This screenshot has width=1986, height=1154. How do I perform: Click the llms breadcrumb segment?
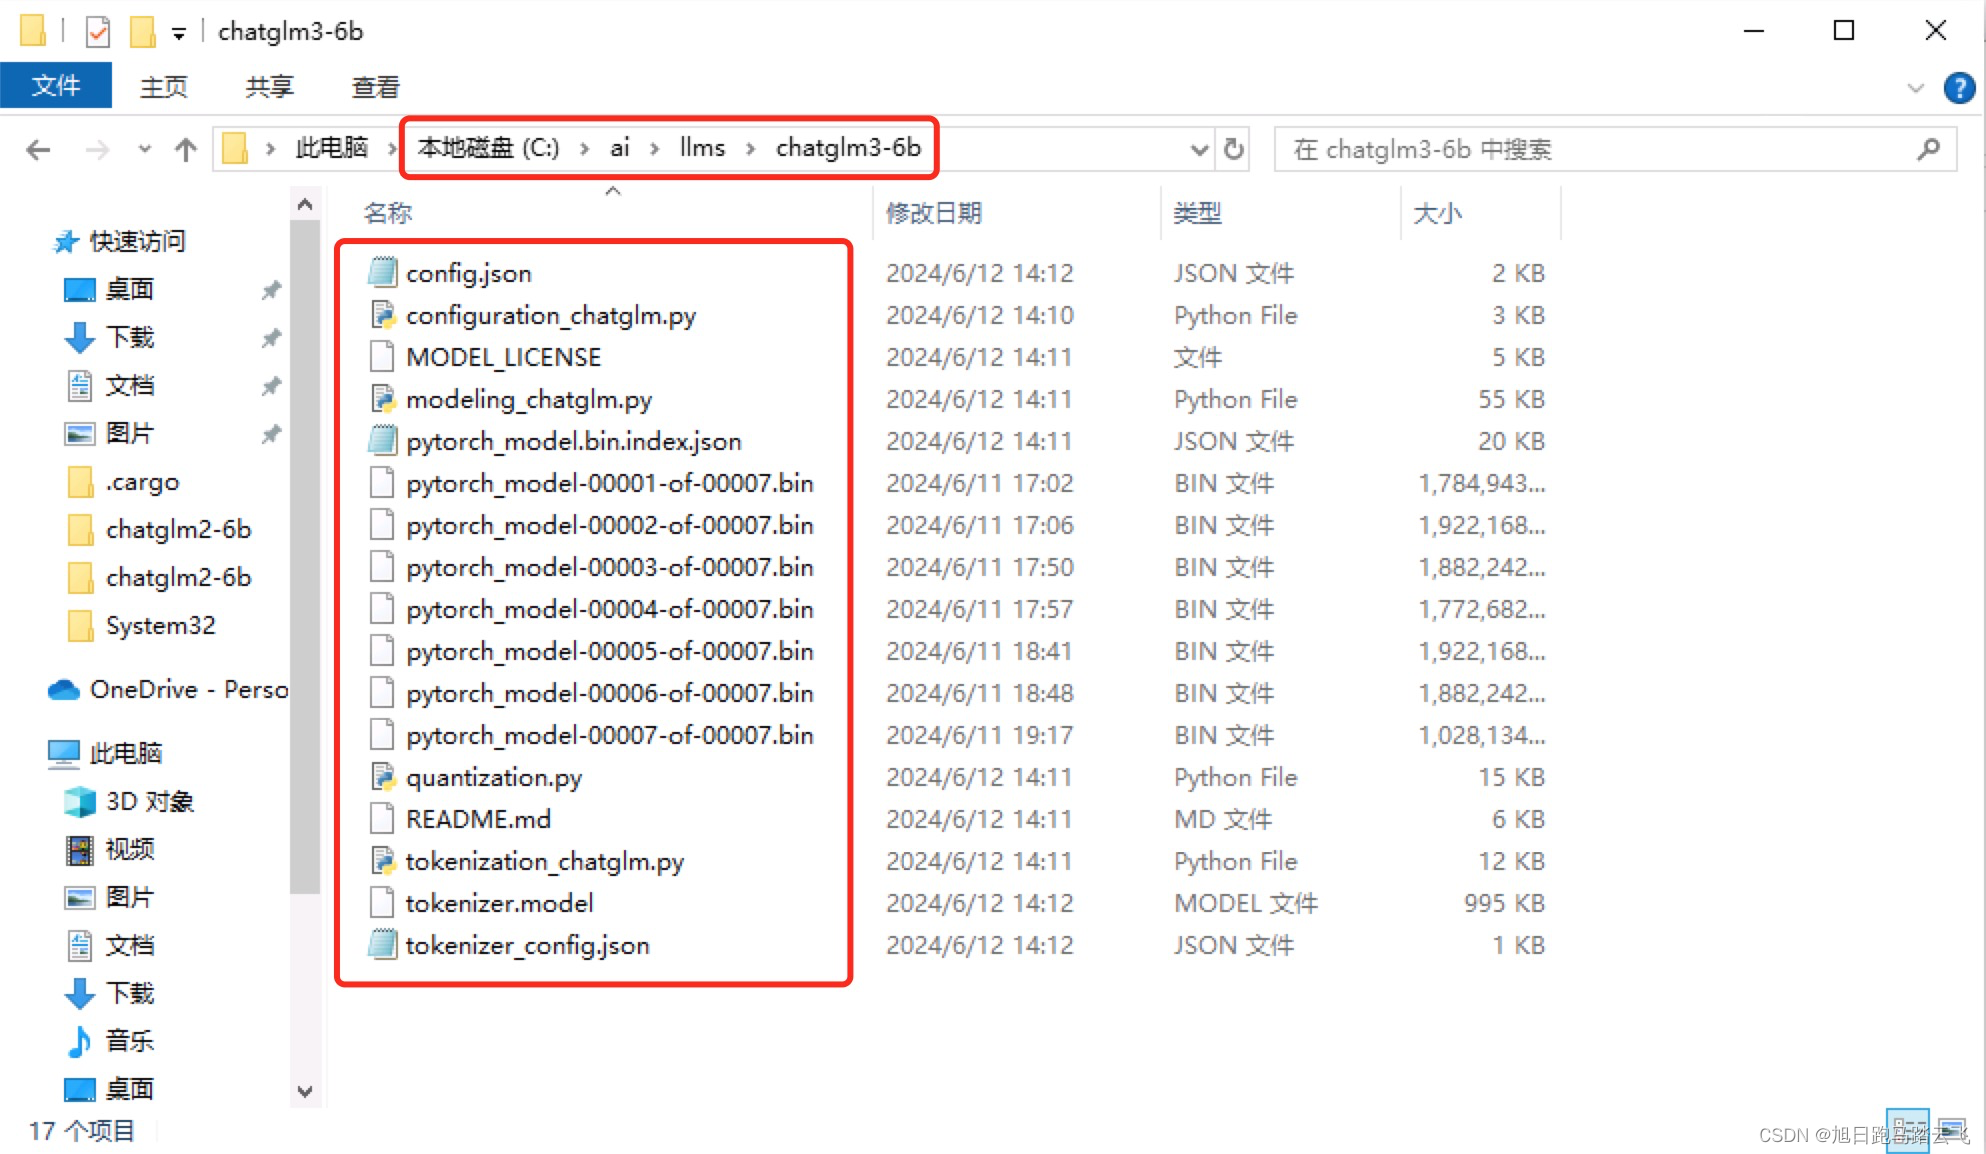point(702,148)
